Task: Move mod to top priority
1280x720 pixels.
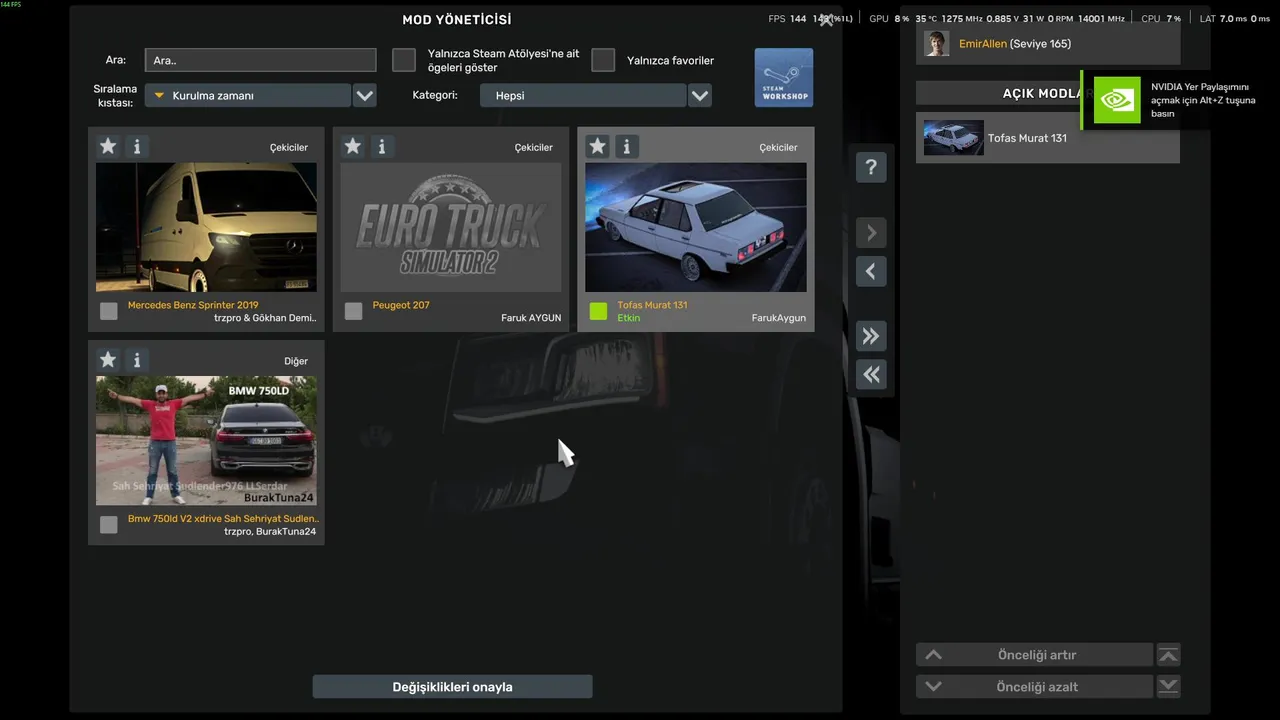Action: pyautogui.click(x=1168, y=655)
